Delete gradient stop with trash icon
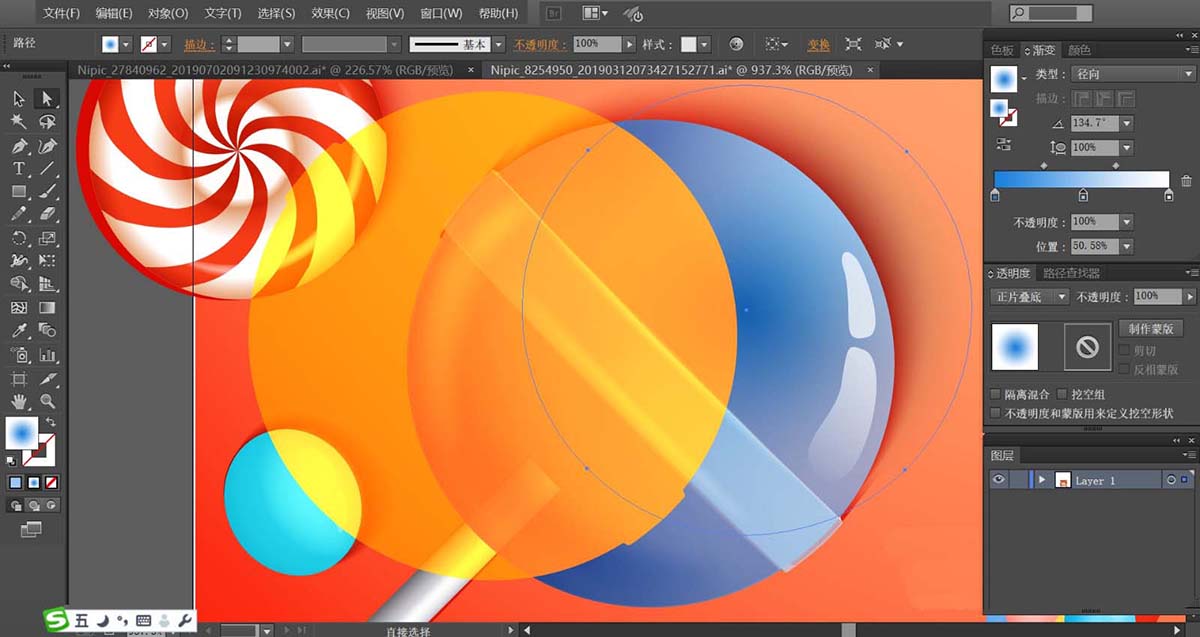The height and width of the screenshot is (637, 1200). click(1186, 181)
